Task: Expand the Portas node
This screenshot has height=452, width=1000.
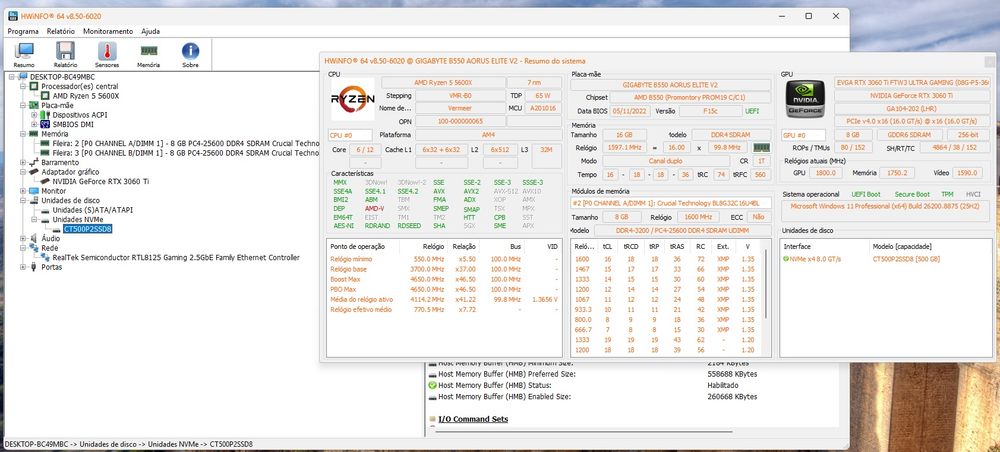Action: click(23, 267)
